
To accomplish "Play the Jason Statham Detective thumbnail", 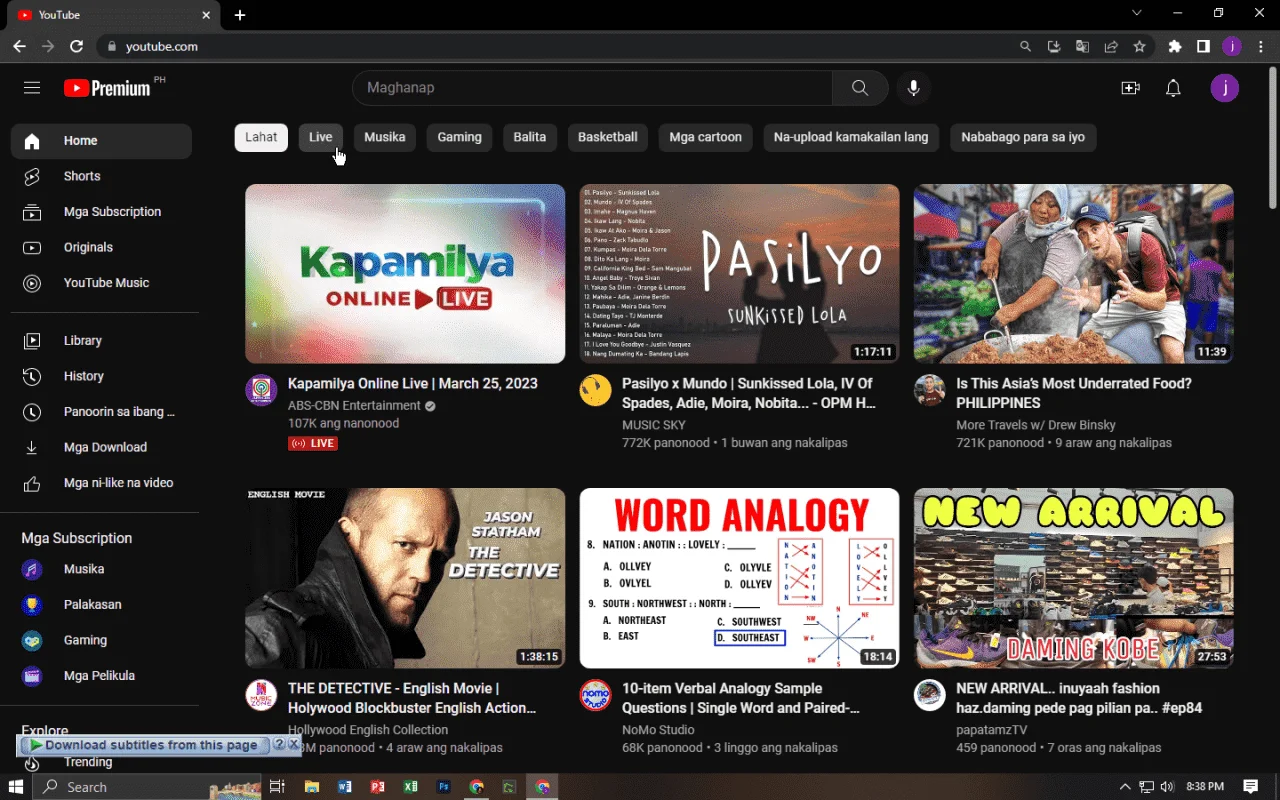I will click(x=405, y=578).
